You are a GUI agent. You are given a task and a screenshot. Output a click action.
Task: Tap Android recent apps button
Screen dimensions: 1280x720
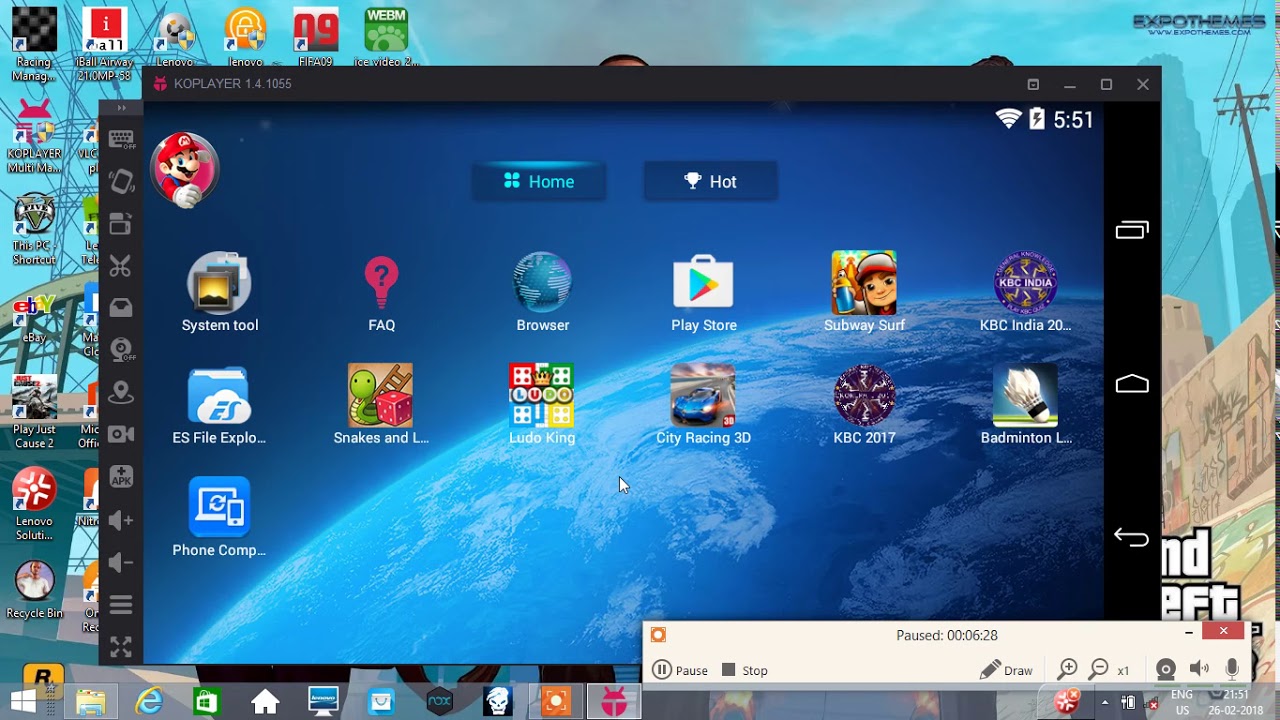click(x=1132, y=230)
